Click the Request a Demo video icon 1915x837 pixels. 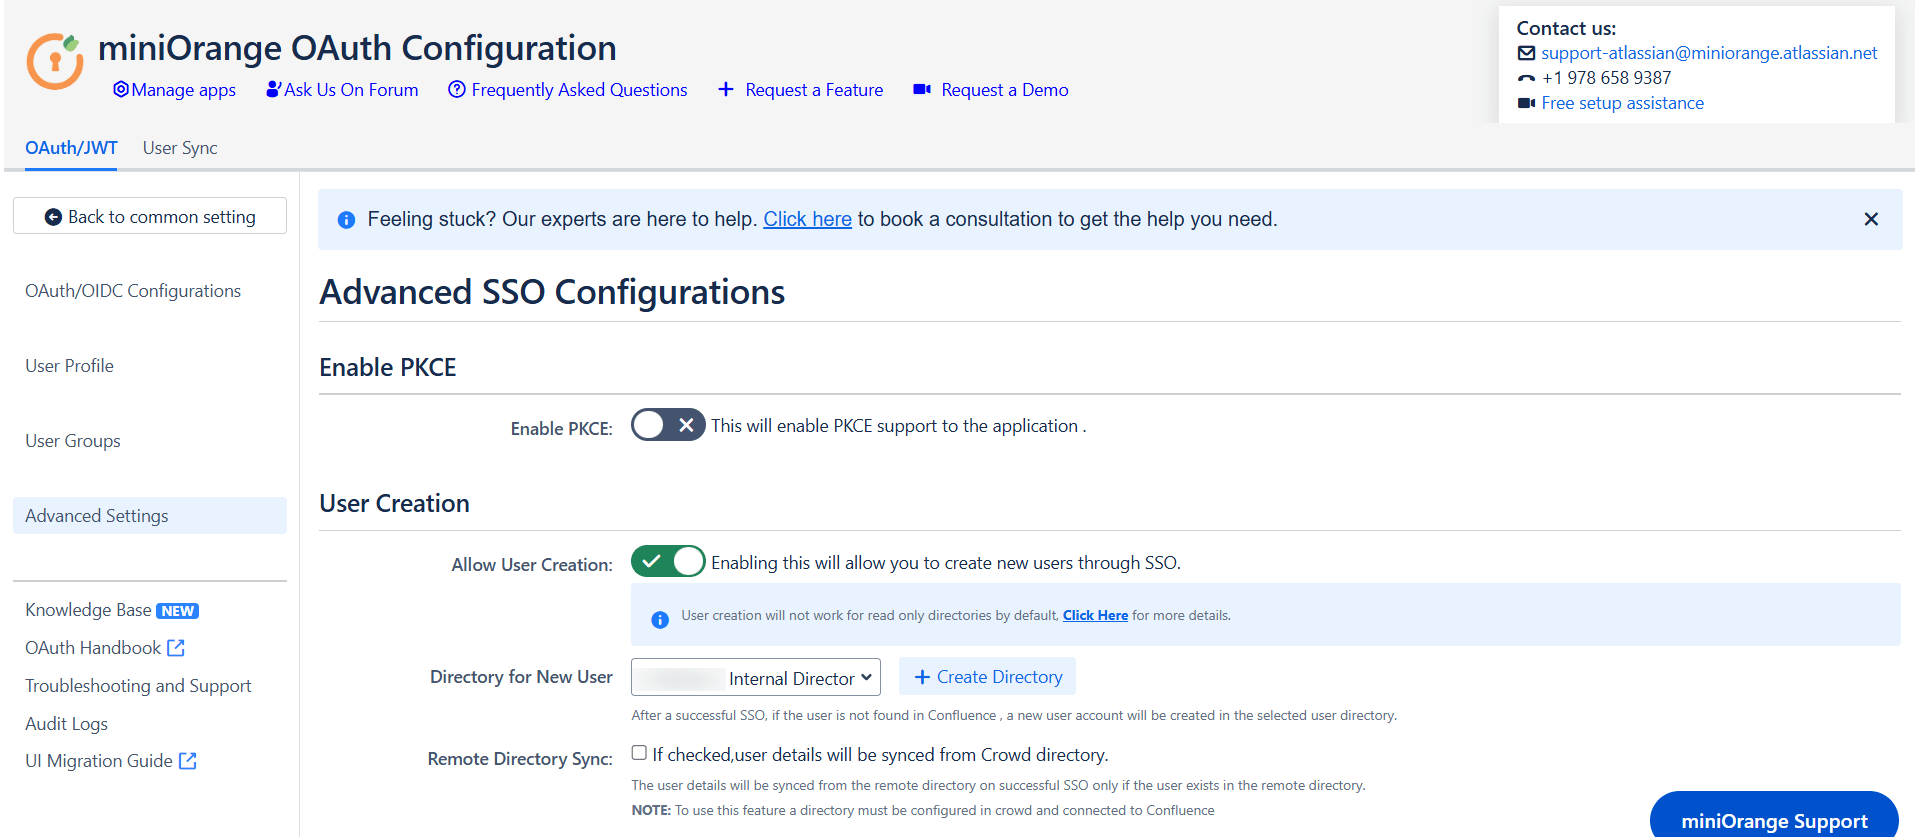coord(922,90)
